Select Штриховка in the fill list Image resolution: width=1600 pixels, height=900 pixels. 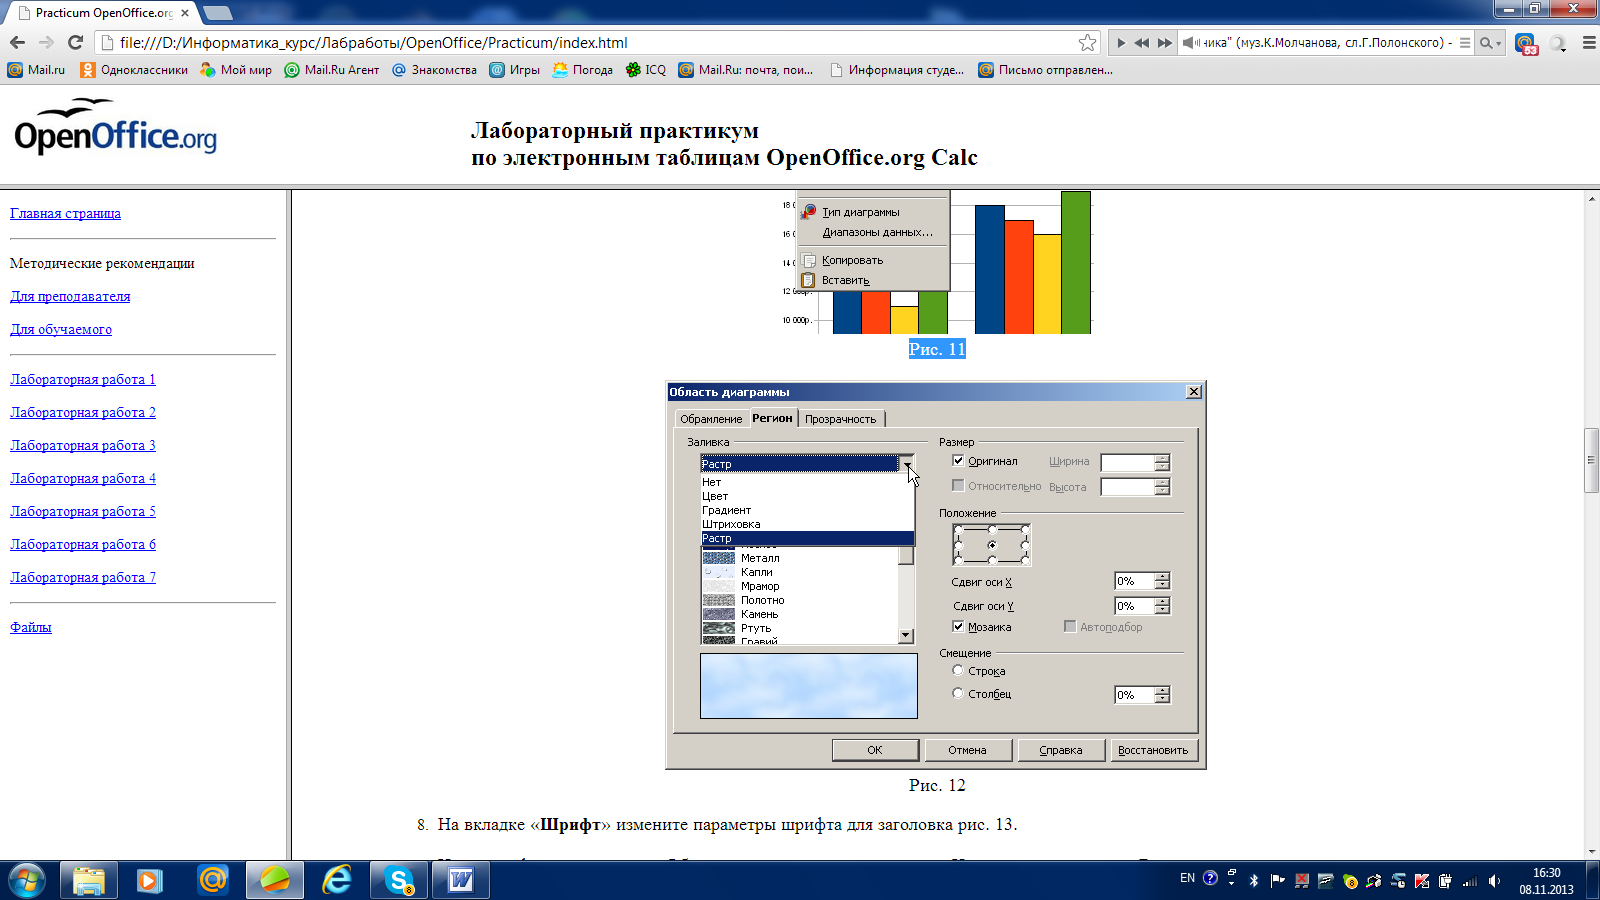tap(807, 524)
